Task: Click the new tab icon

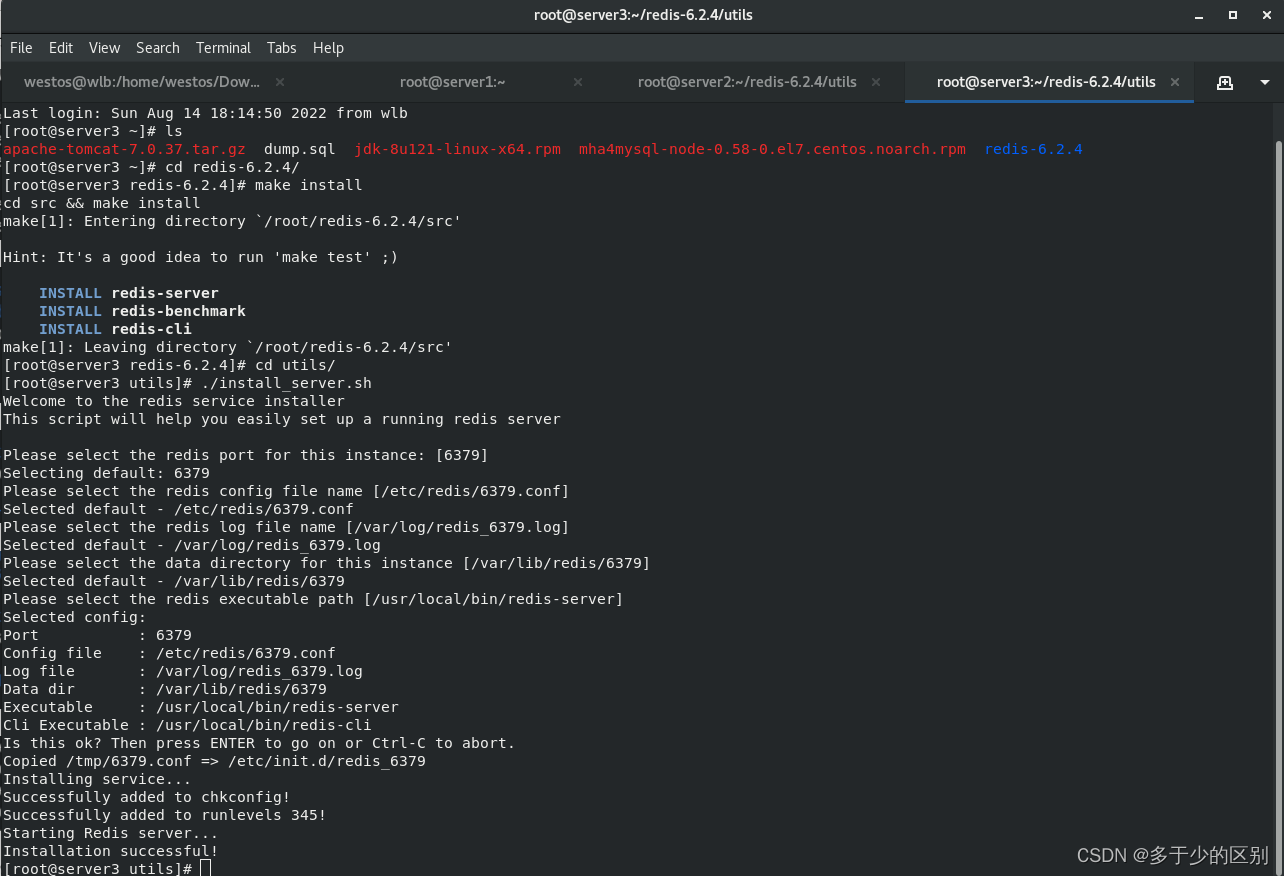Action: point(1225,83)
